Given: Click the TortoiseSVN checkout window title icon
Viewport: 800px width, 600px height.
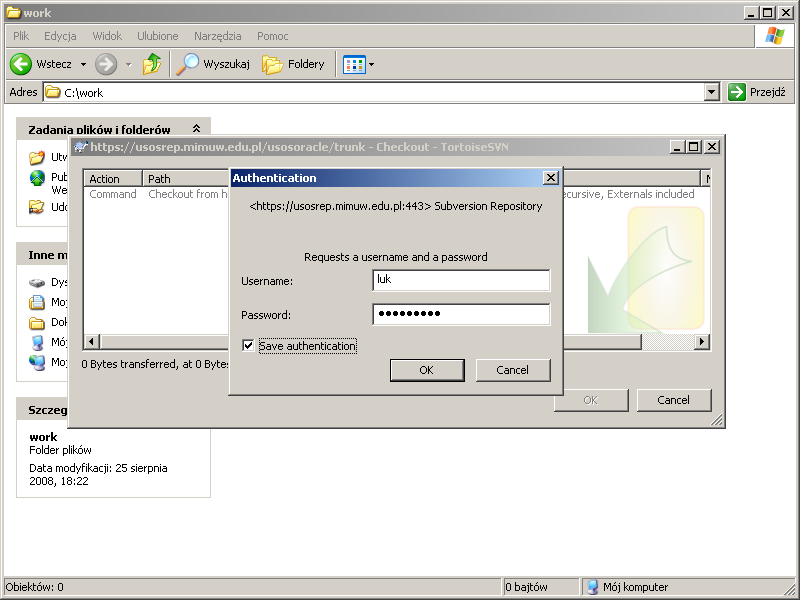Looking at the screenshot, I should pos(81,147).
